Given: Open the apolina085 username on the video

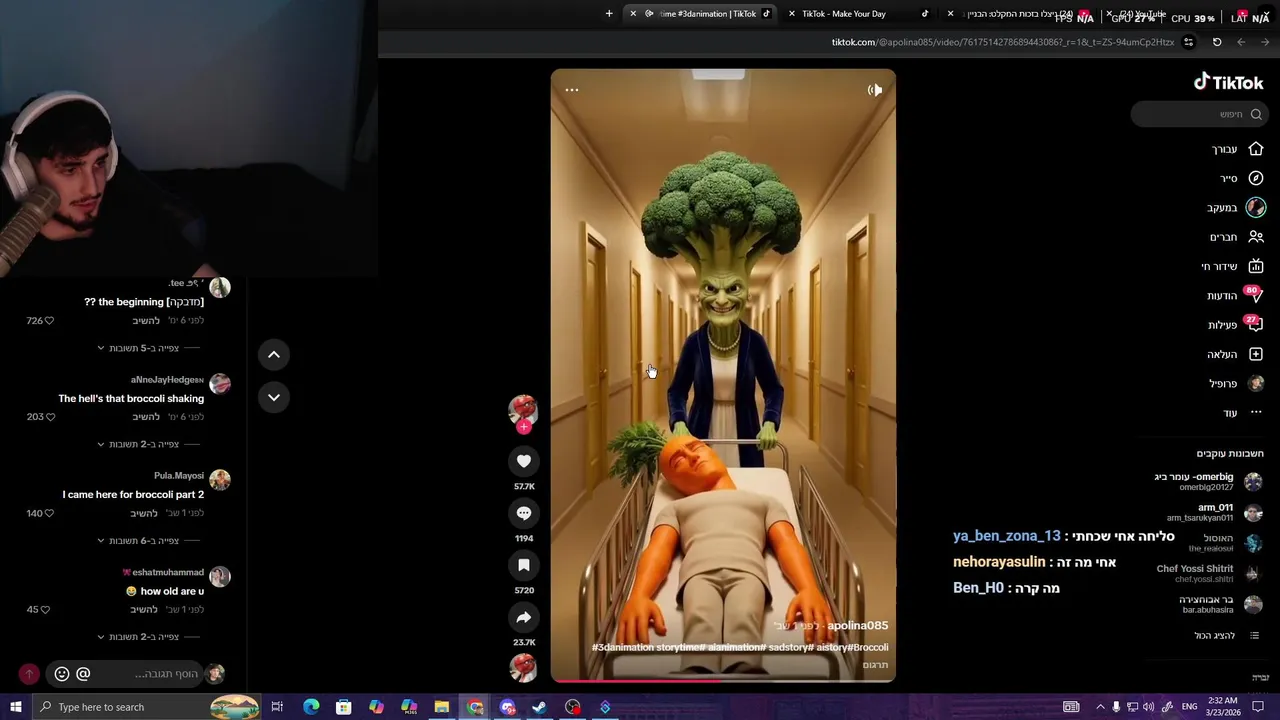Looking at the screenshot, I should [x=857, y=626].
